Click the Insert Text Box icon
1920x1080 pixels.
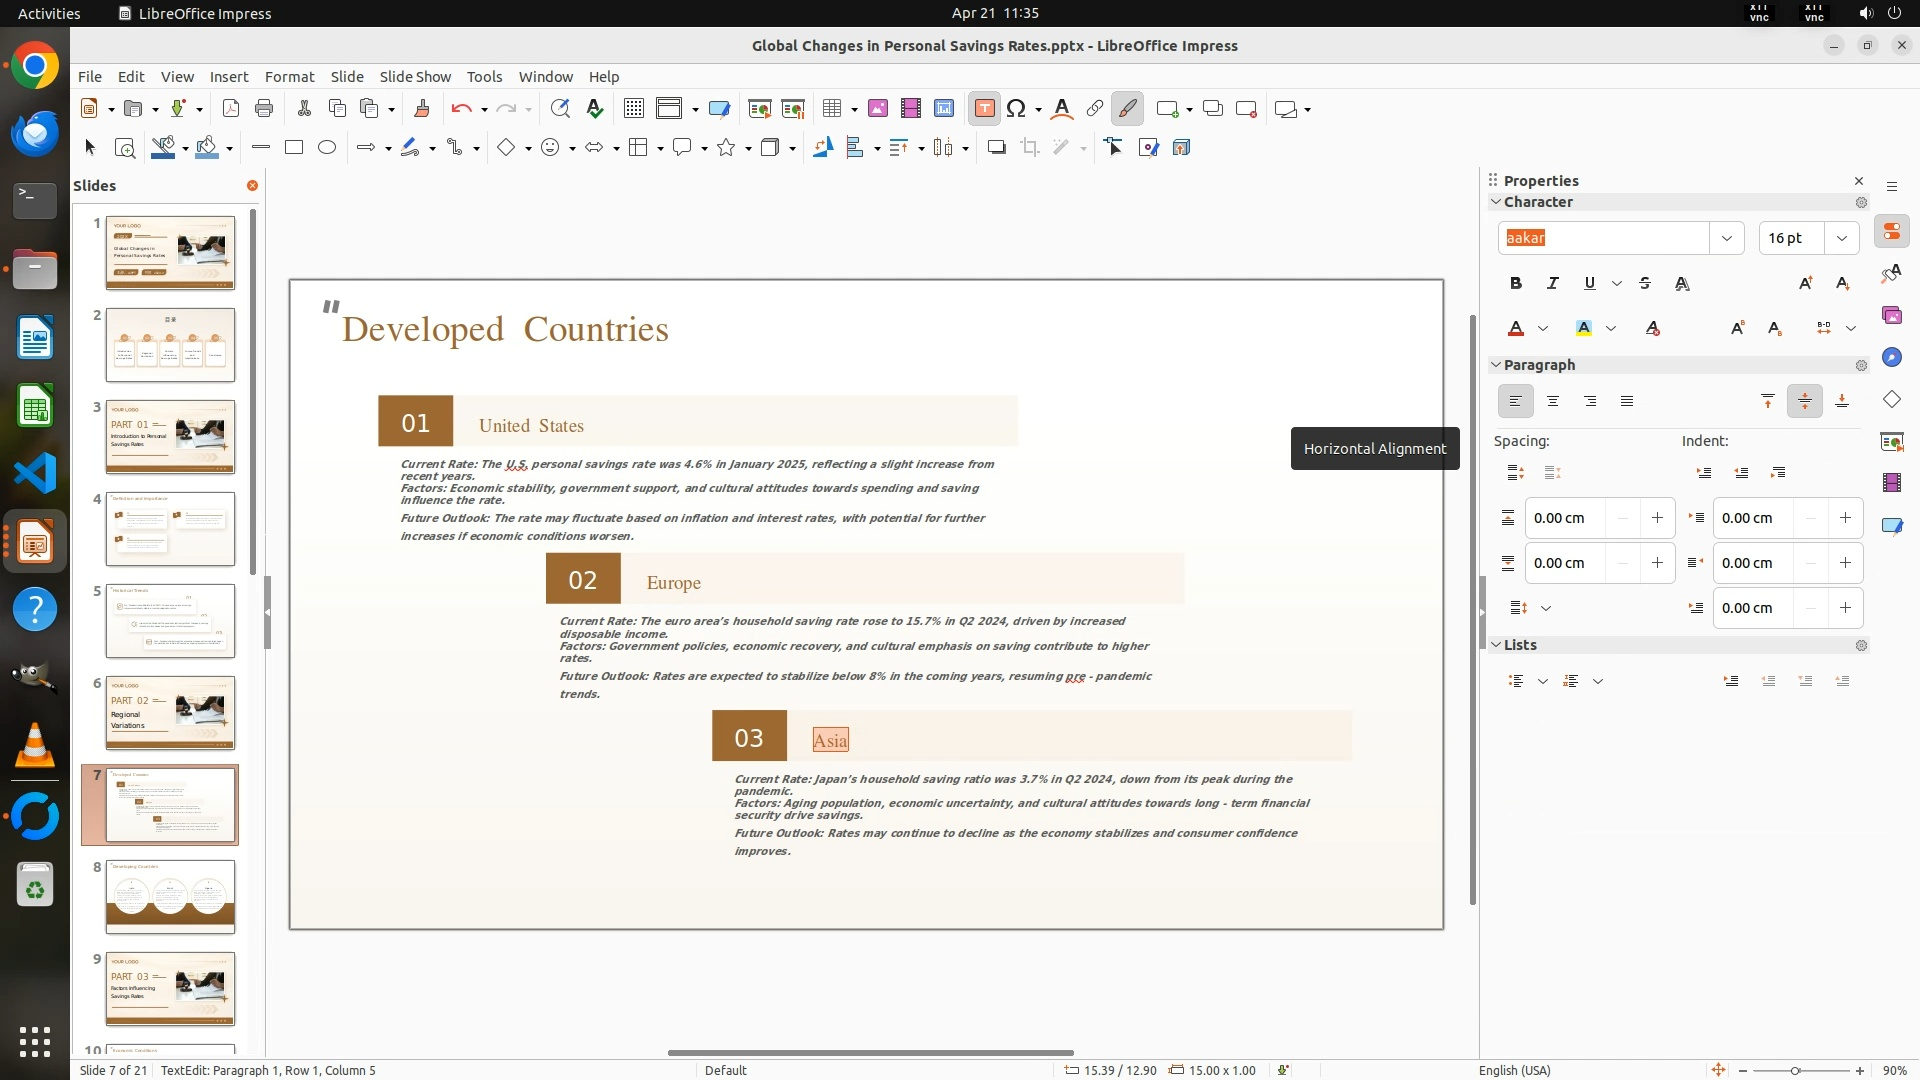[984, 109]
